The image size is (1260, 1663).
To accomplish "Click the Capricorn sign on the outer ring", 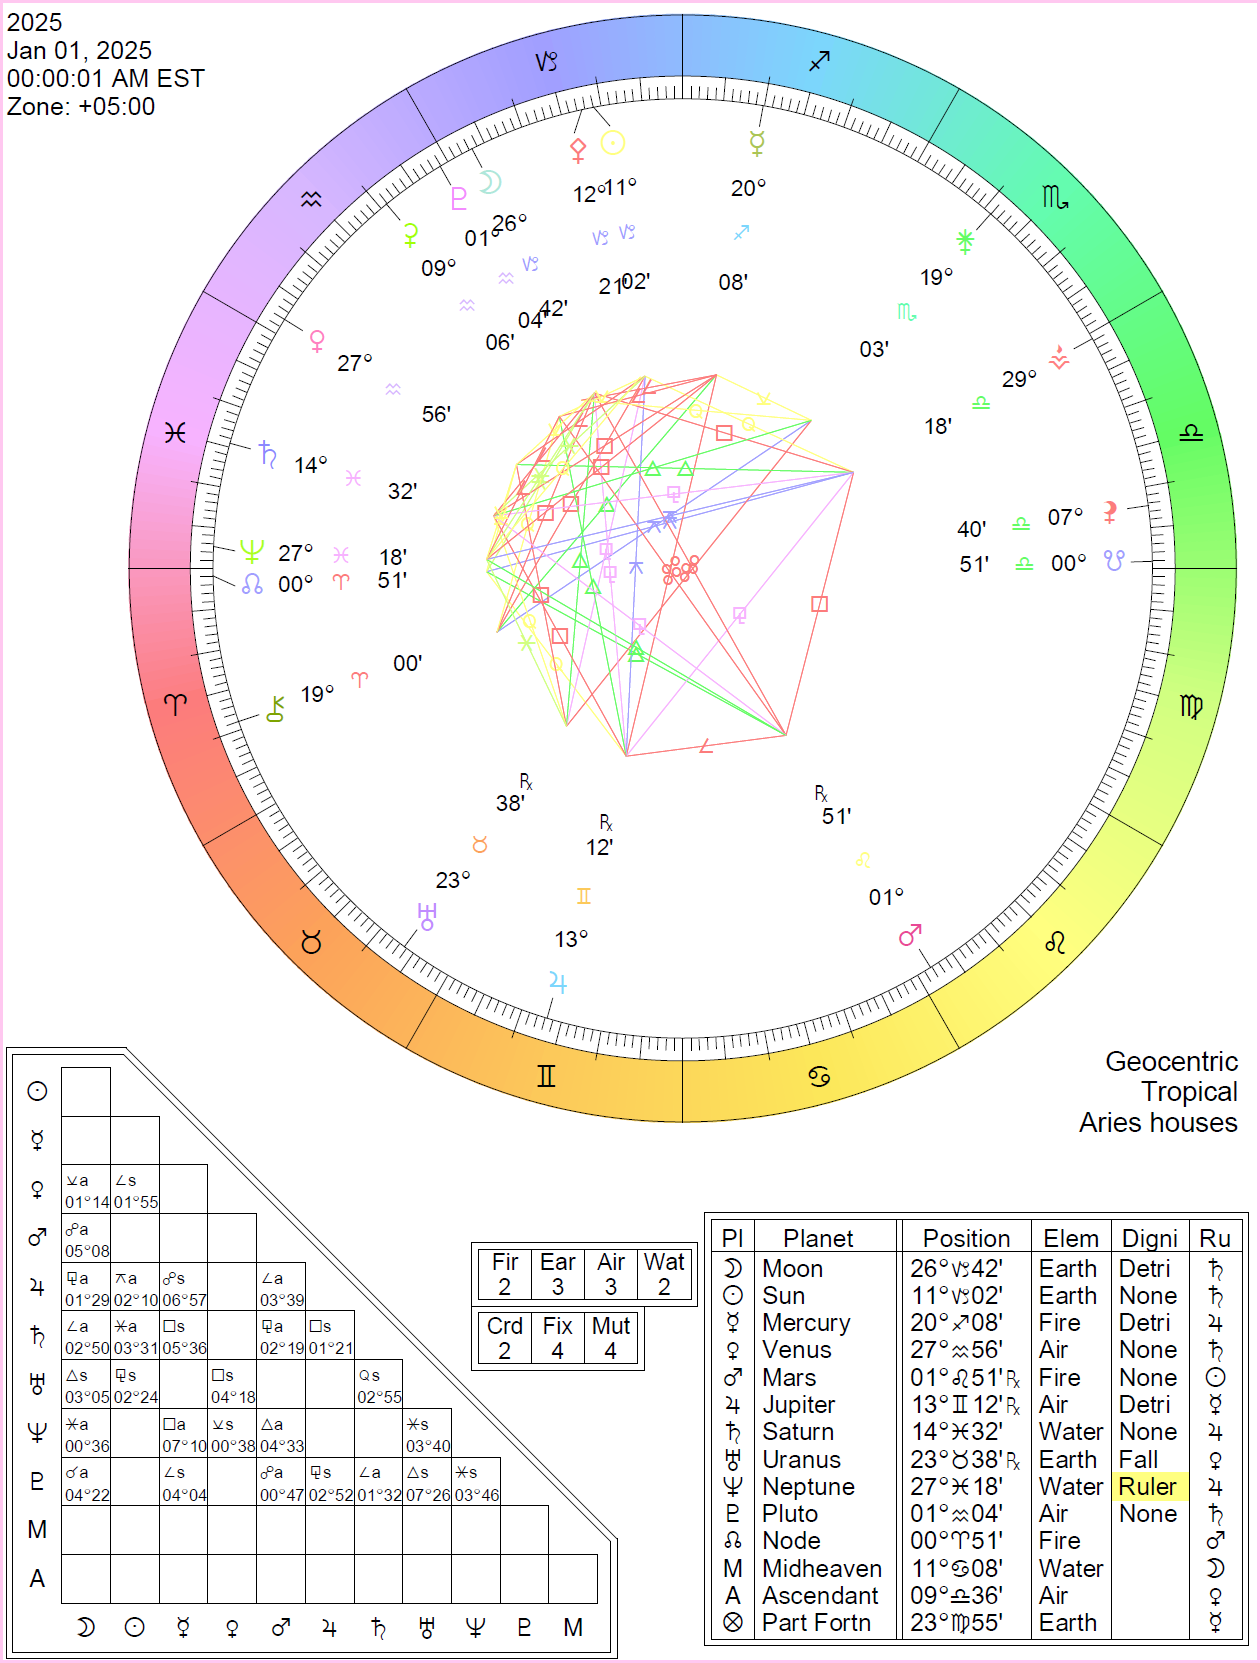I will [546, 62].
